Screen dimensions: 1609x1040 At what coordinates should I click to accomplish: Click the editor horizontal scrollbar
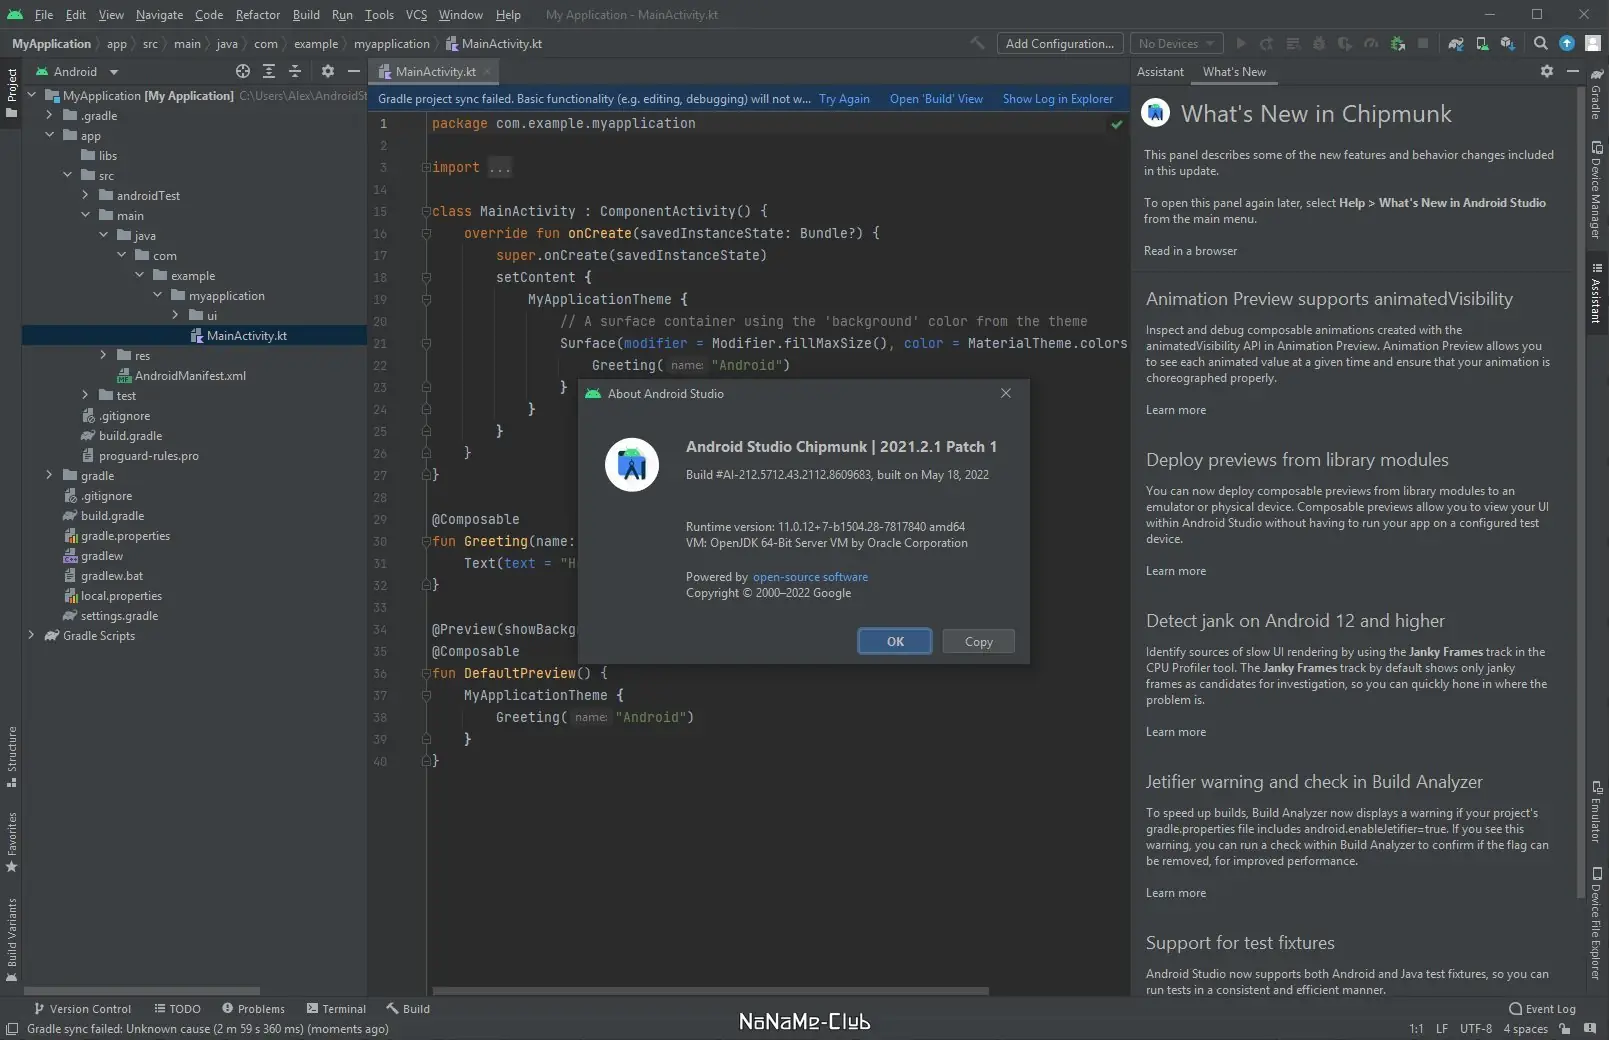(x=710, y=991)
